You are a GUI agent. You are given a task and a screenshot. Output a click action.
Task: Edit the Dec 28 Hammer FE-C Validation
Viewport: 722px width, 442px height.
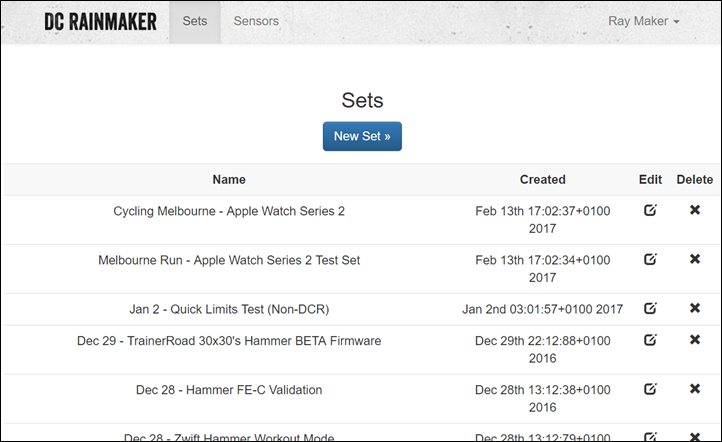[650, 390]
